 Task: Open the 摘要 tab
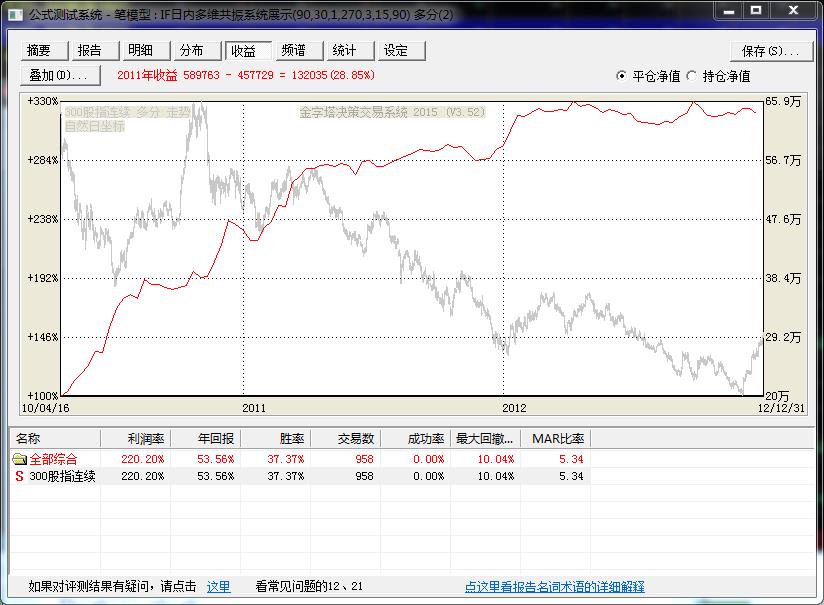[45, 50]
